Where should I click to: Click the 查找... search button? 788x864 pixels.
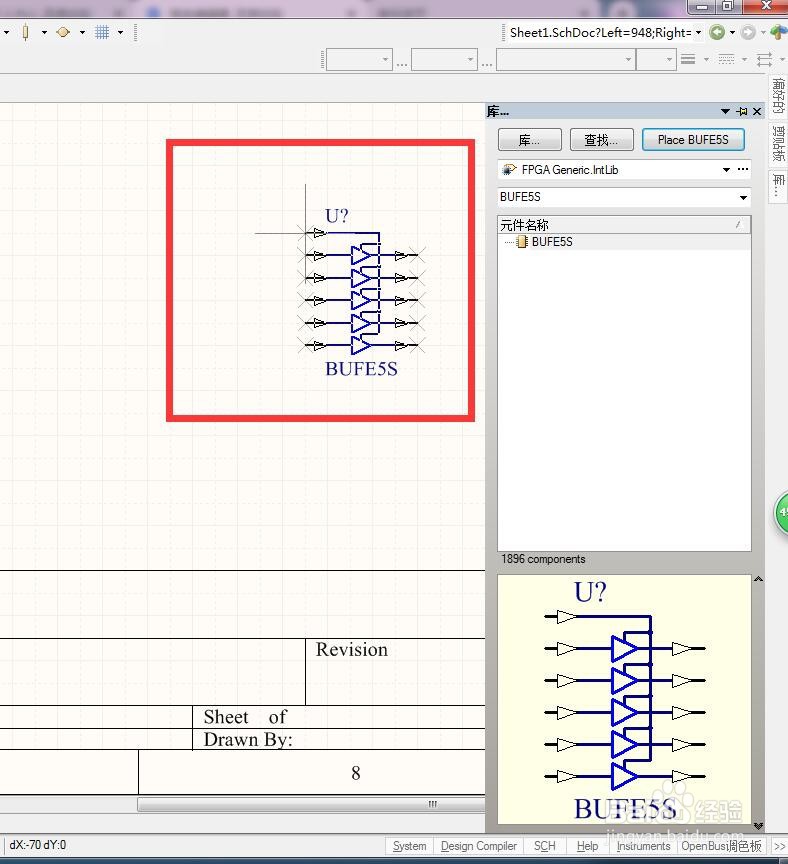(x=601, y=139)
